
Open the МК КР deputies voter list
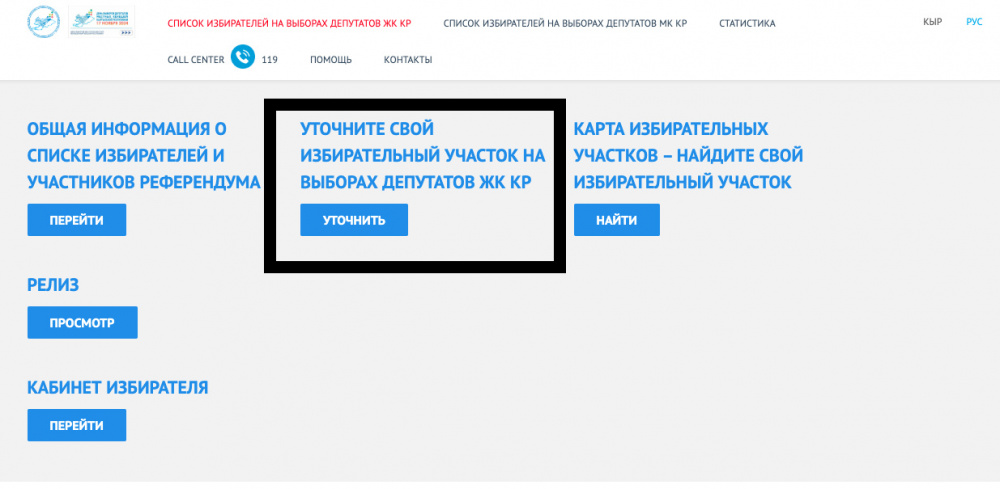click(566, 23)
